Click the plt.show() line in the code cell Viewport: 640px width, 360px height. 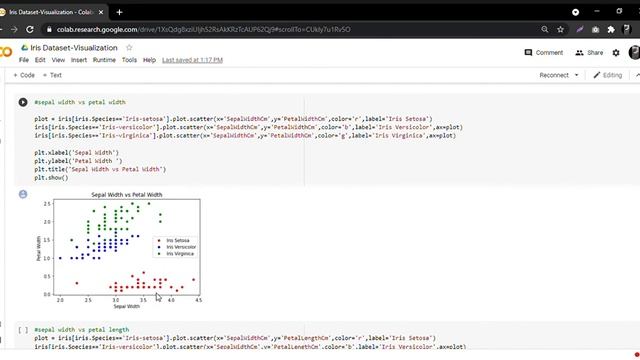(51, 178)
